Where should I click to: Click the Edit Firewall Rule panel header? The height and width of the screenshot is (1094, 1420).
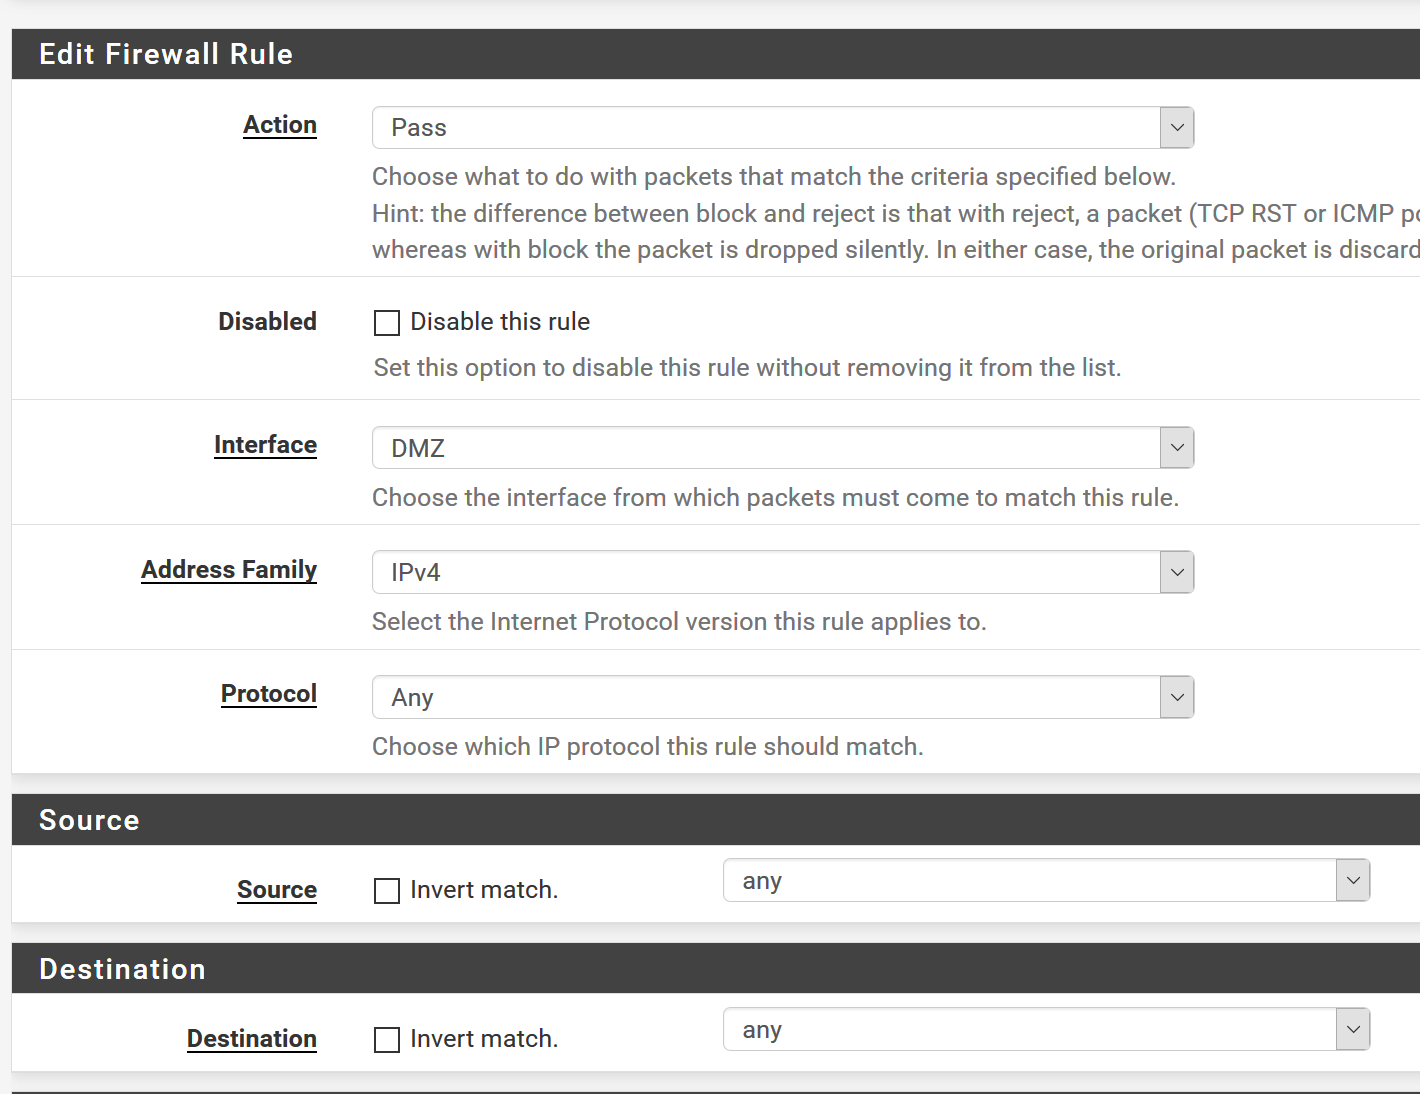(166, 54)
